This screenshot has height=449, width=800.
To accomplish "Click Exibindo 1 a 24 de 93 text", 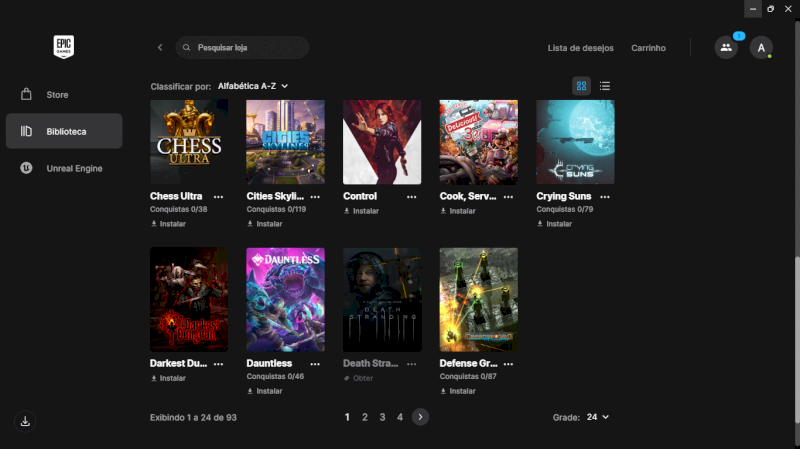I will (x=193, y=417).
